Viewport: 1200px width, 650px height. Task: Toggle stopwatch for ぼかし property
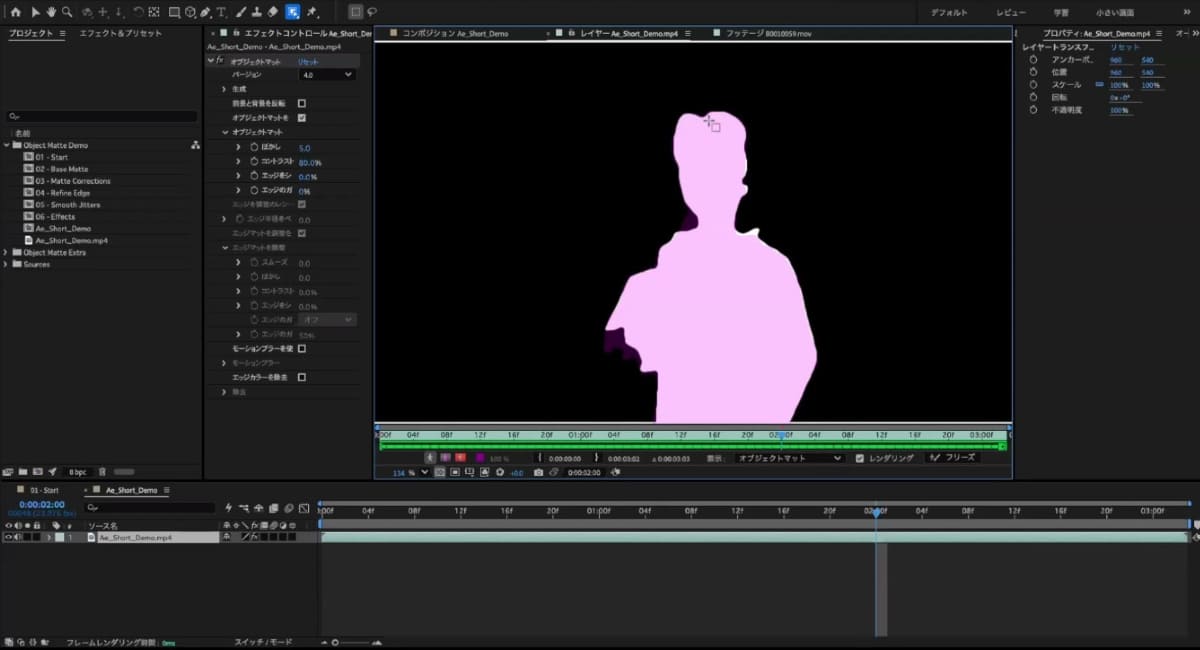(x=254, y=147)
